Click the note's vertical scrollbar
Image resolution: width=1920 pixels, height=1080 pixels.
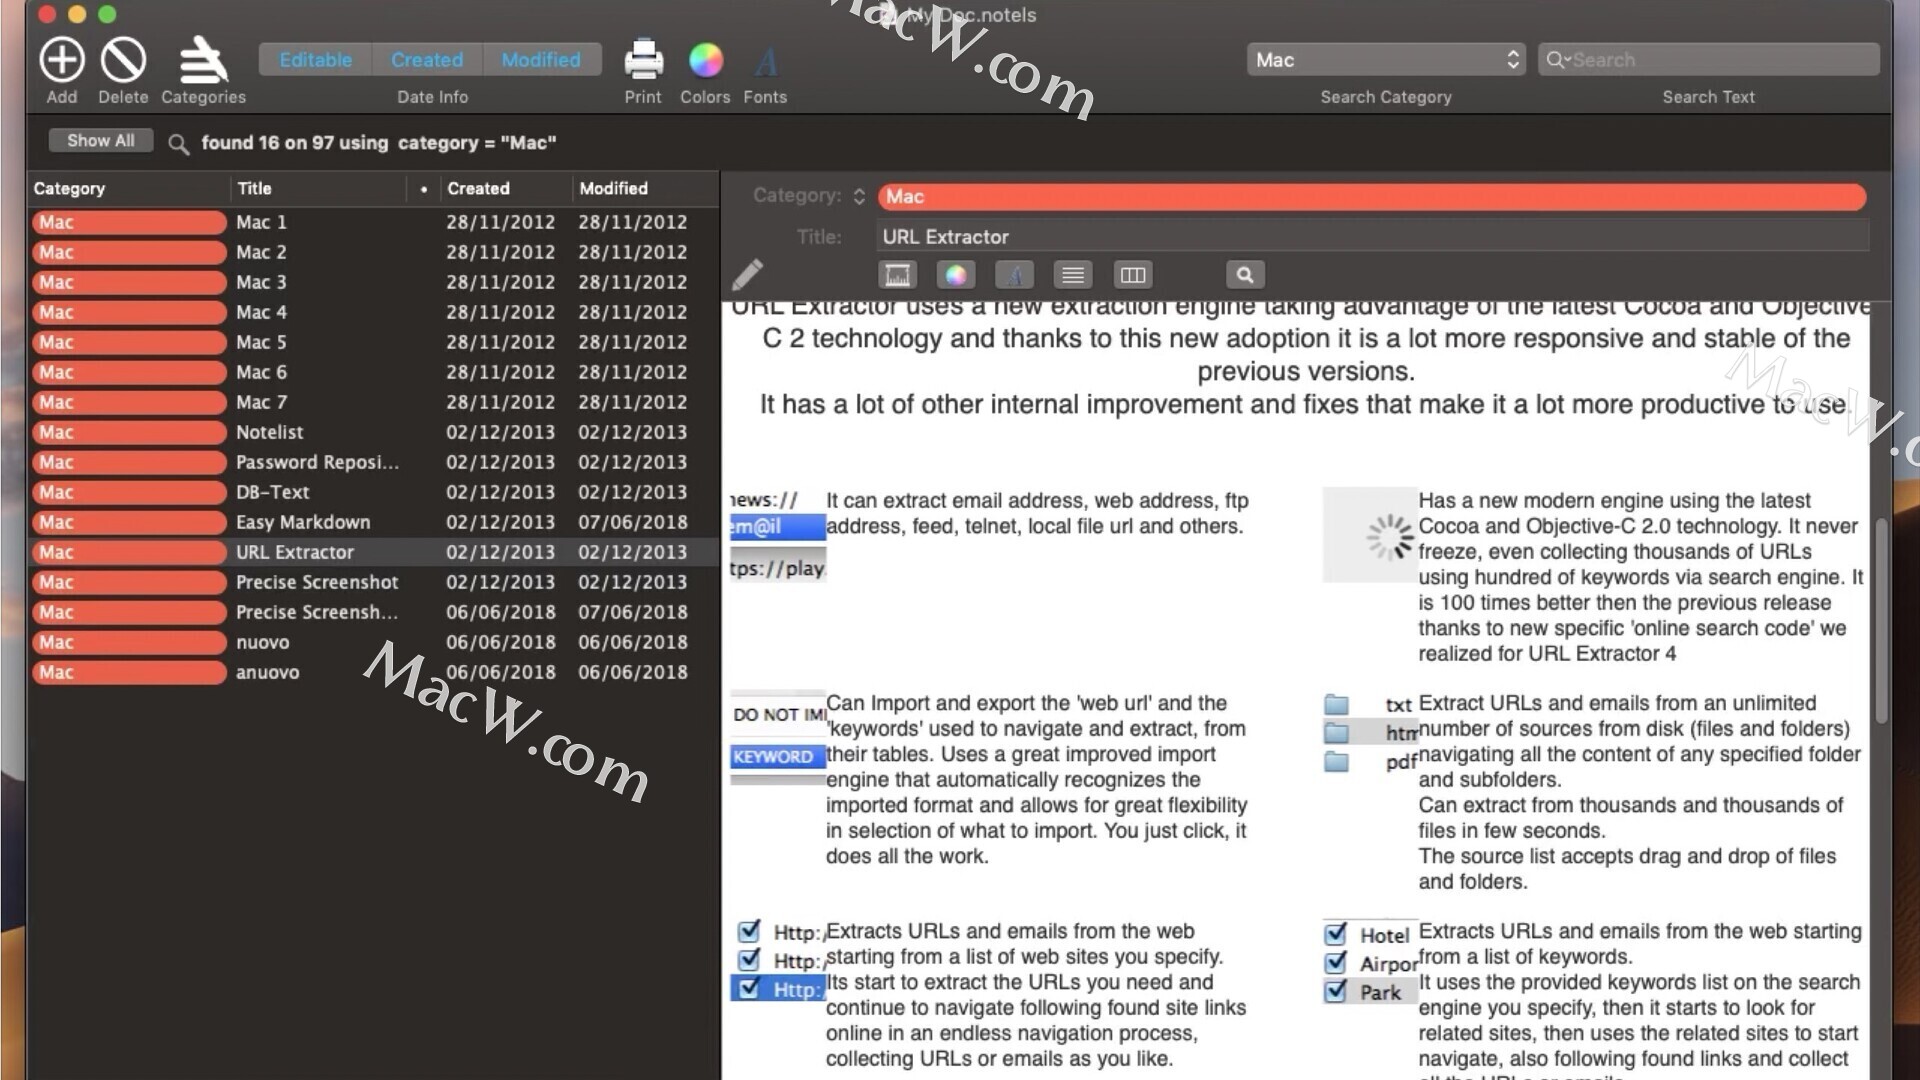click(1881, 620)
